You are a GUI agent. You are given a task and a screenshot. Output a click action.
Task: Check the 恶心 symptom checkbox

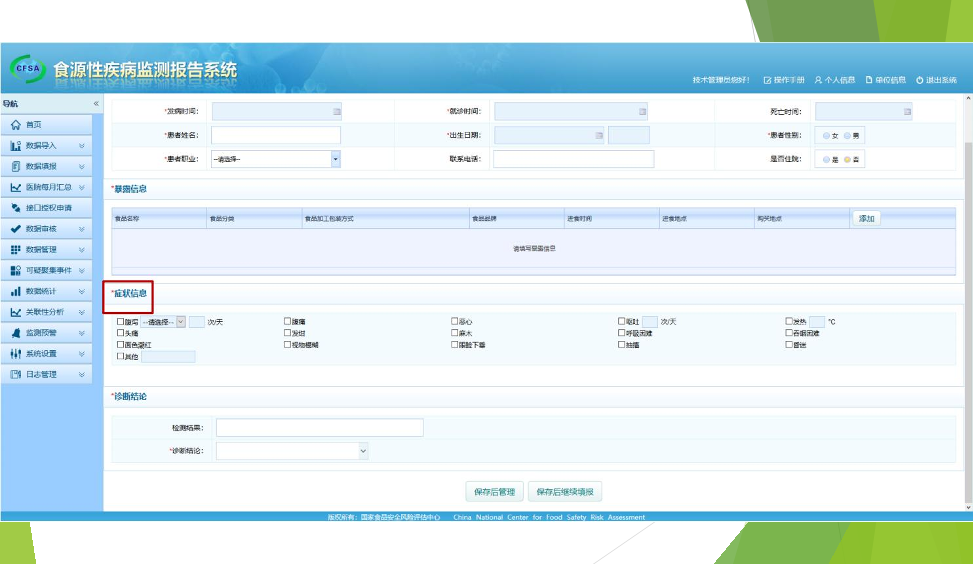pyautogui.click(x=455, y=322)
